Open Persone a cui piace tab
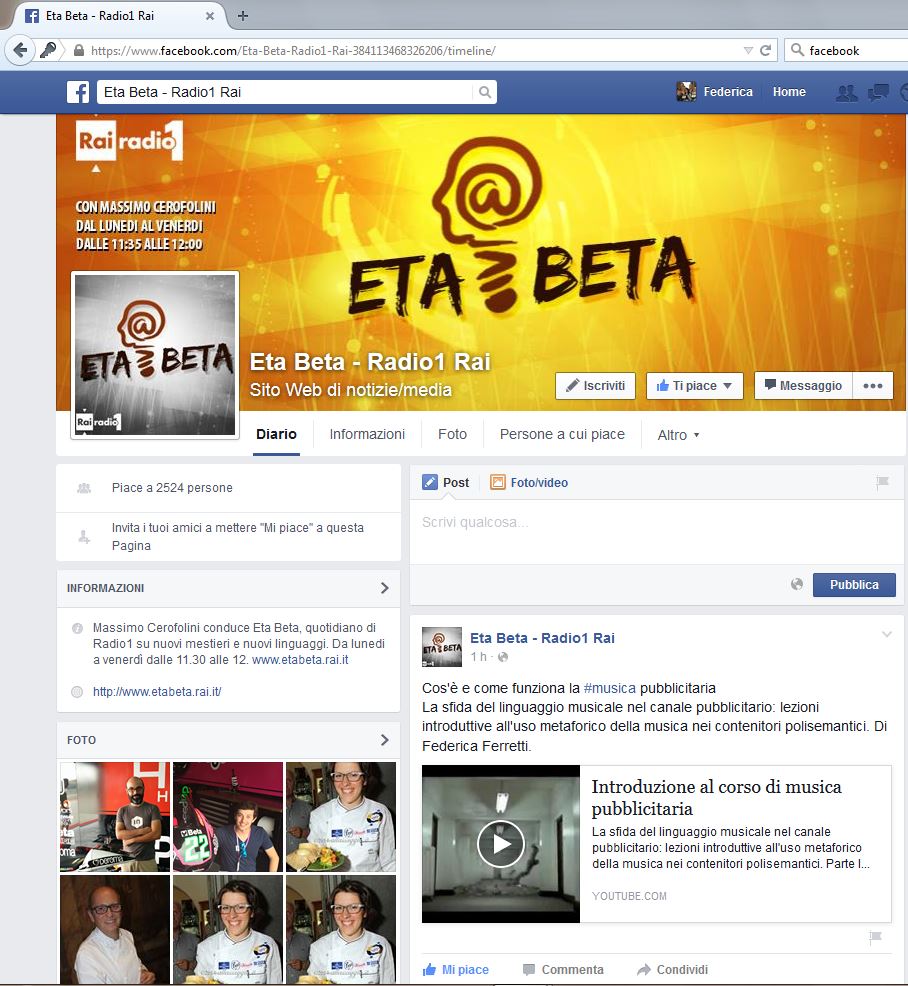 click(562, 435)
